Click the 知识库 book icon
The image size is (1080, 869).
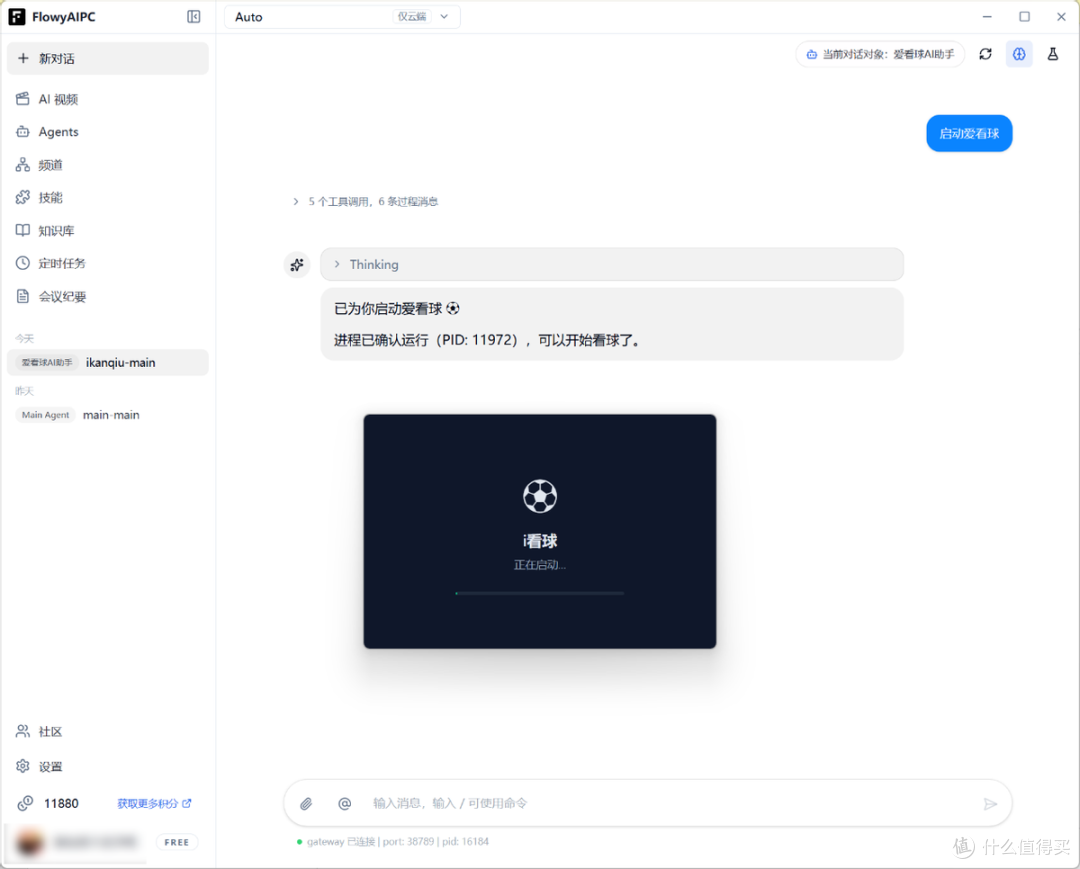tap(23, 230)
